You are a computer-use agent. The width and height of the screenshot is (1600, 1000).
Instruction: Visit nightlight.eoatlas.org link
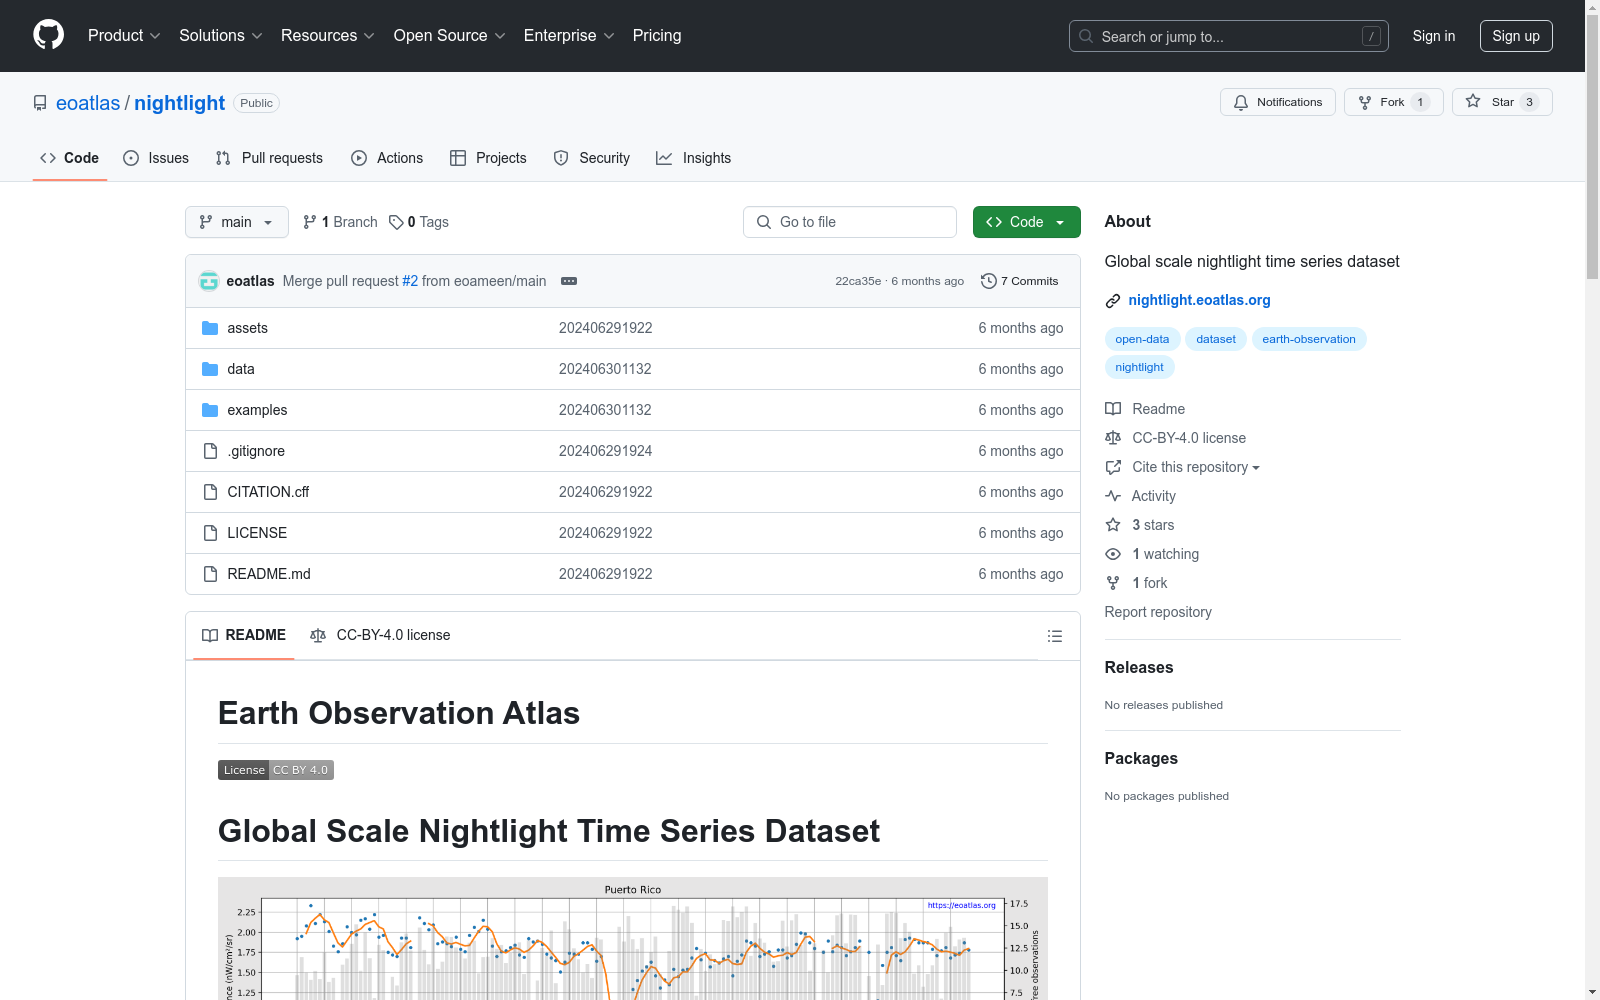pos(1199,300)
